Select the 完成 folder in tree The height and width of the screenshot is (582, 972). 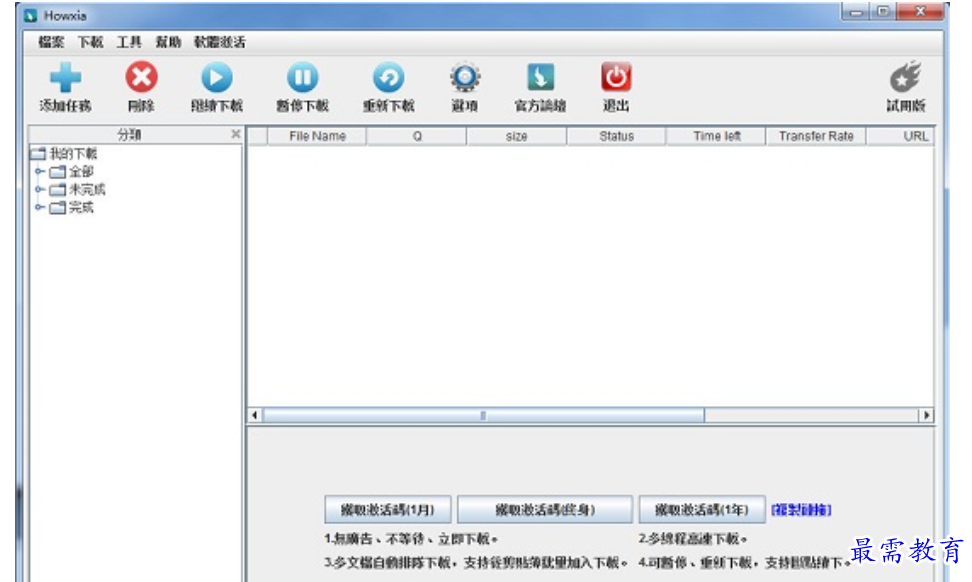(72, 207)
